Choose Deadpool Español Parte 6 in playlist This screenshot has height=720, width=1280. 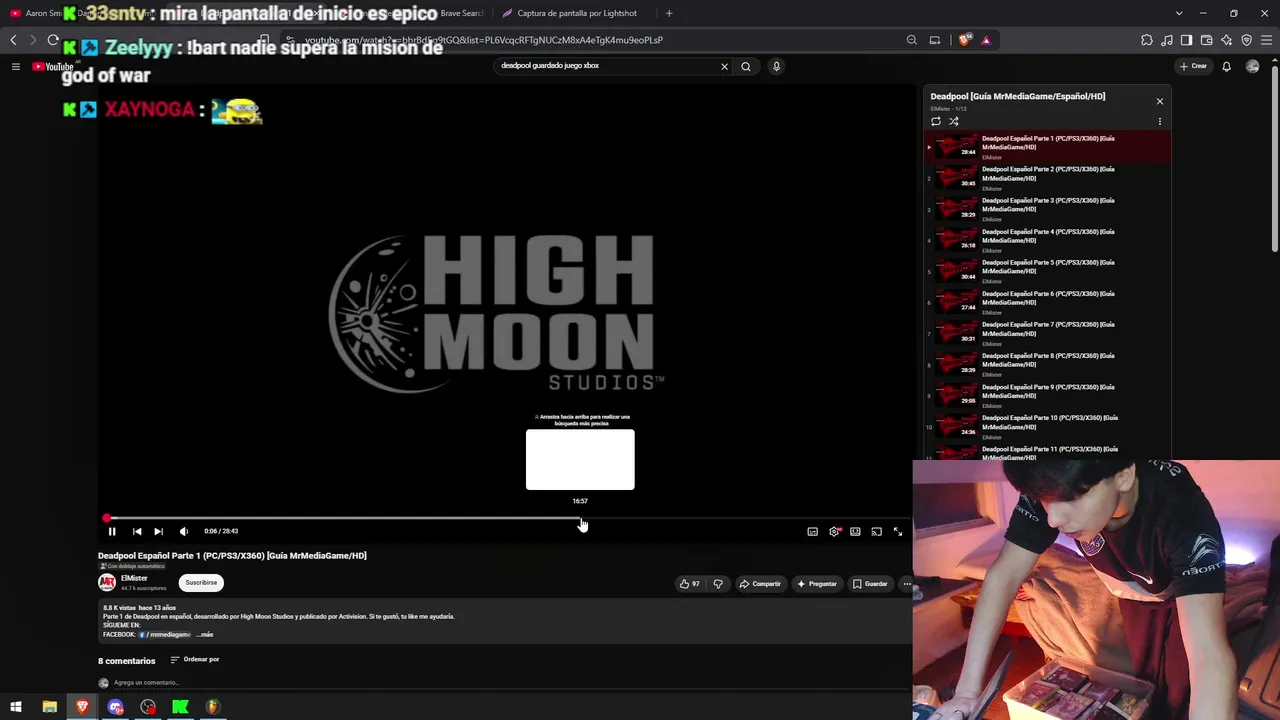[1047, 302]
